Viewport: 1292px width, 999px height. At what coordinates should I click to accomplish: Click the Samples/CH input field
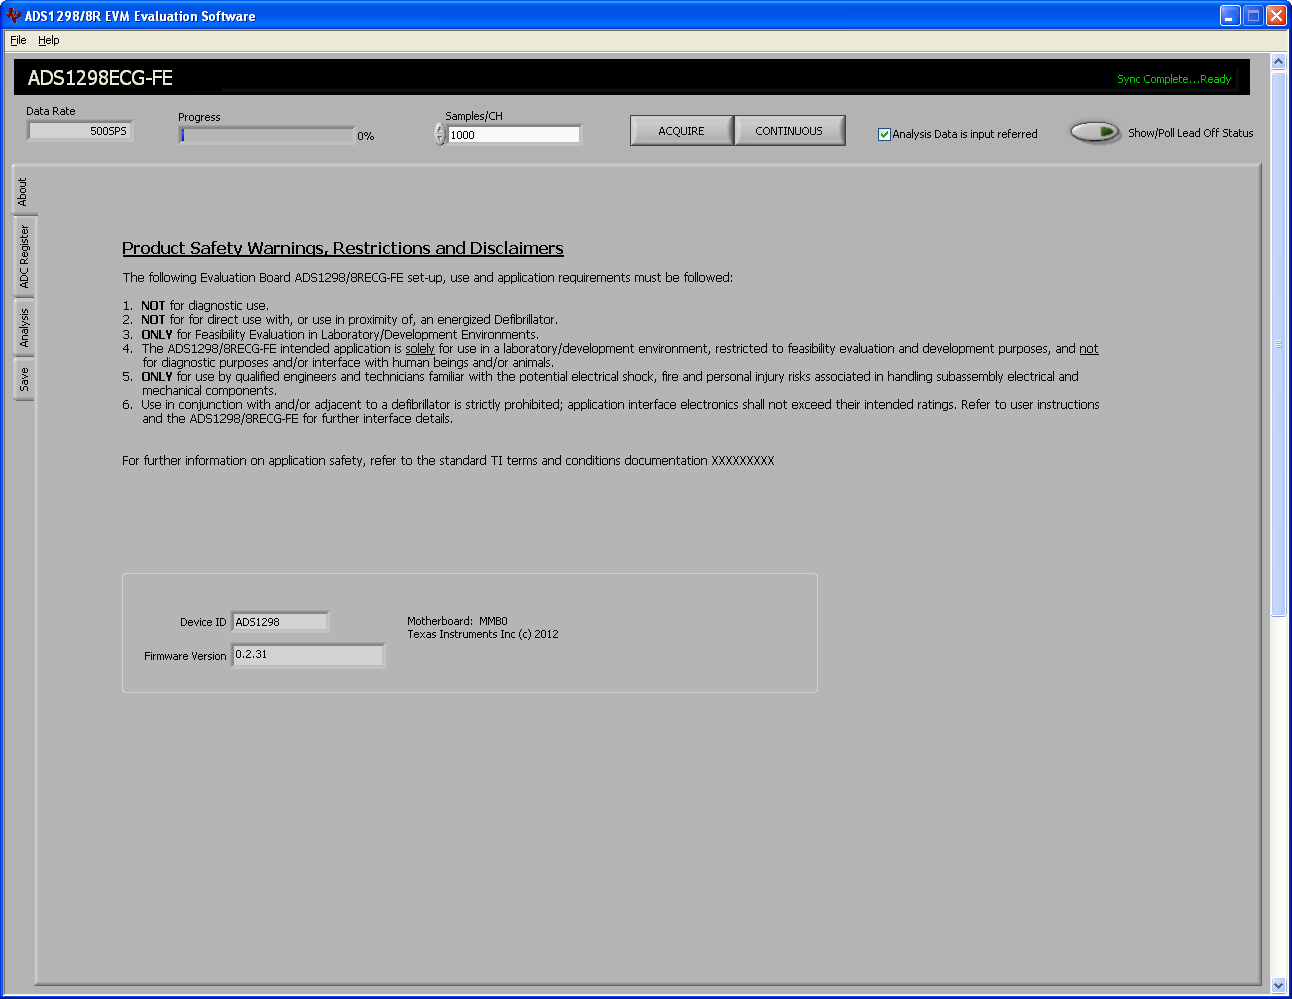click(x=514, y=135)
